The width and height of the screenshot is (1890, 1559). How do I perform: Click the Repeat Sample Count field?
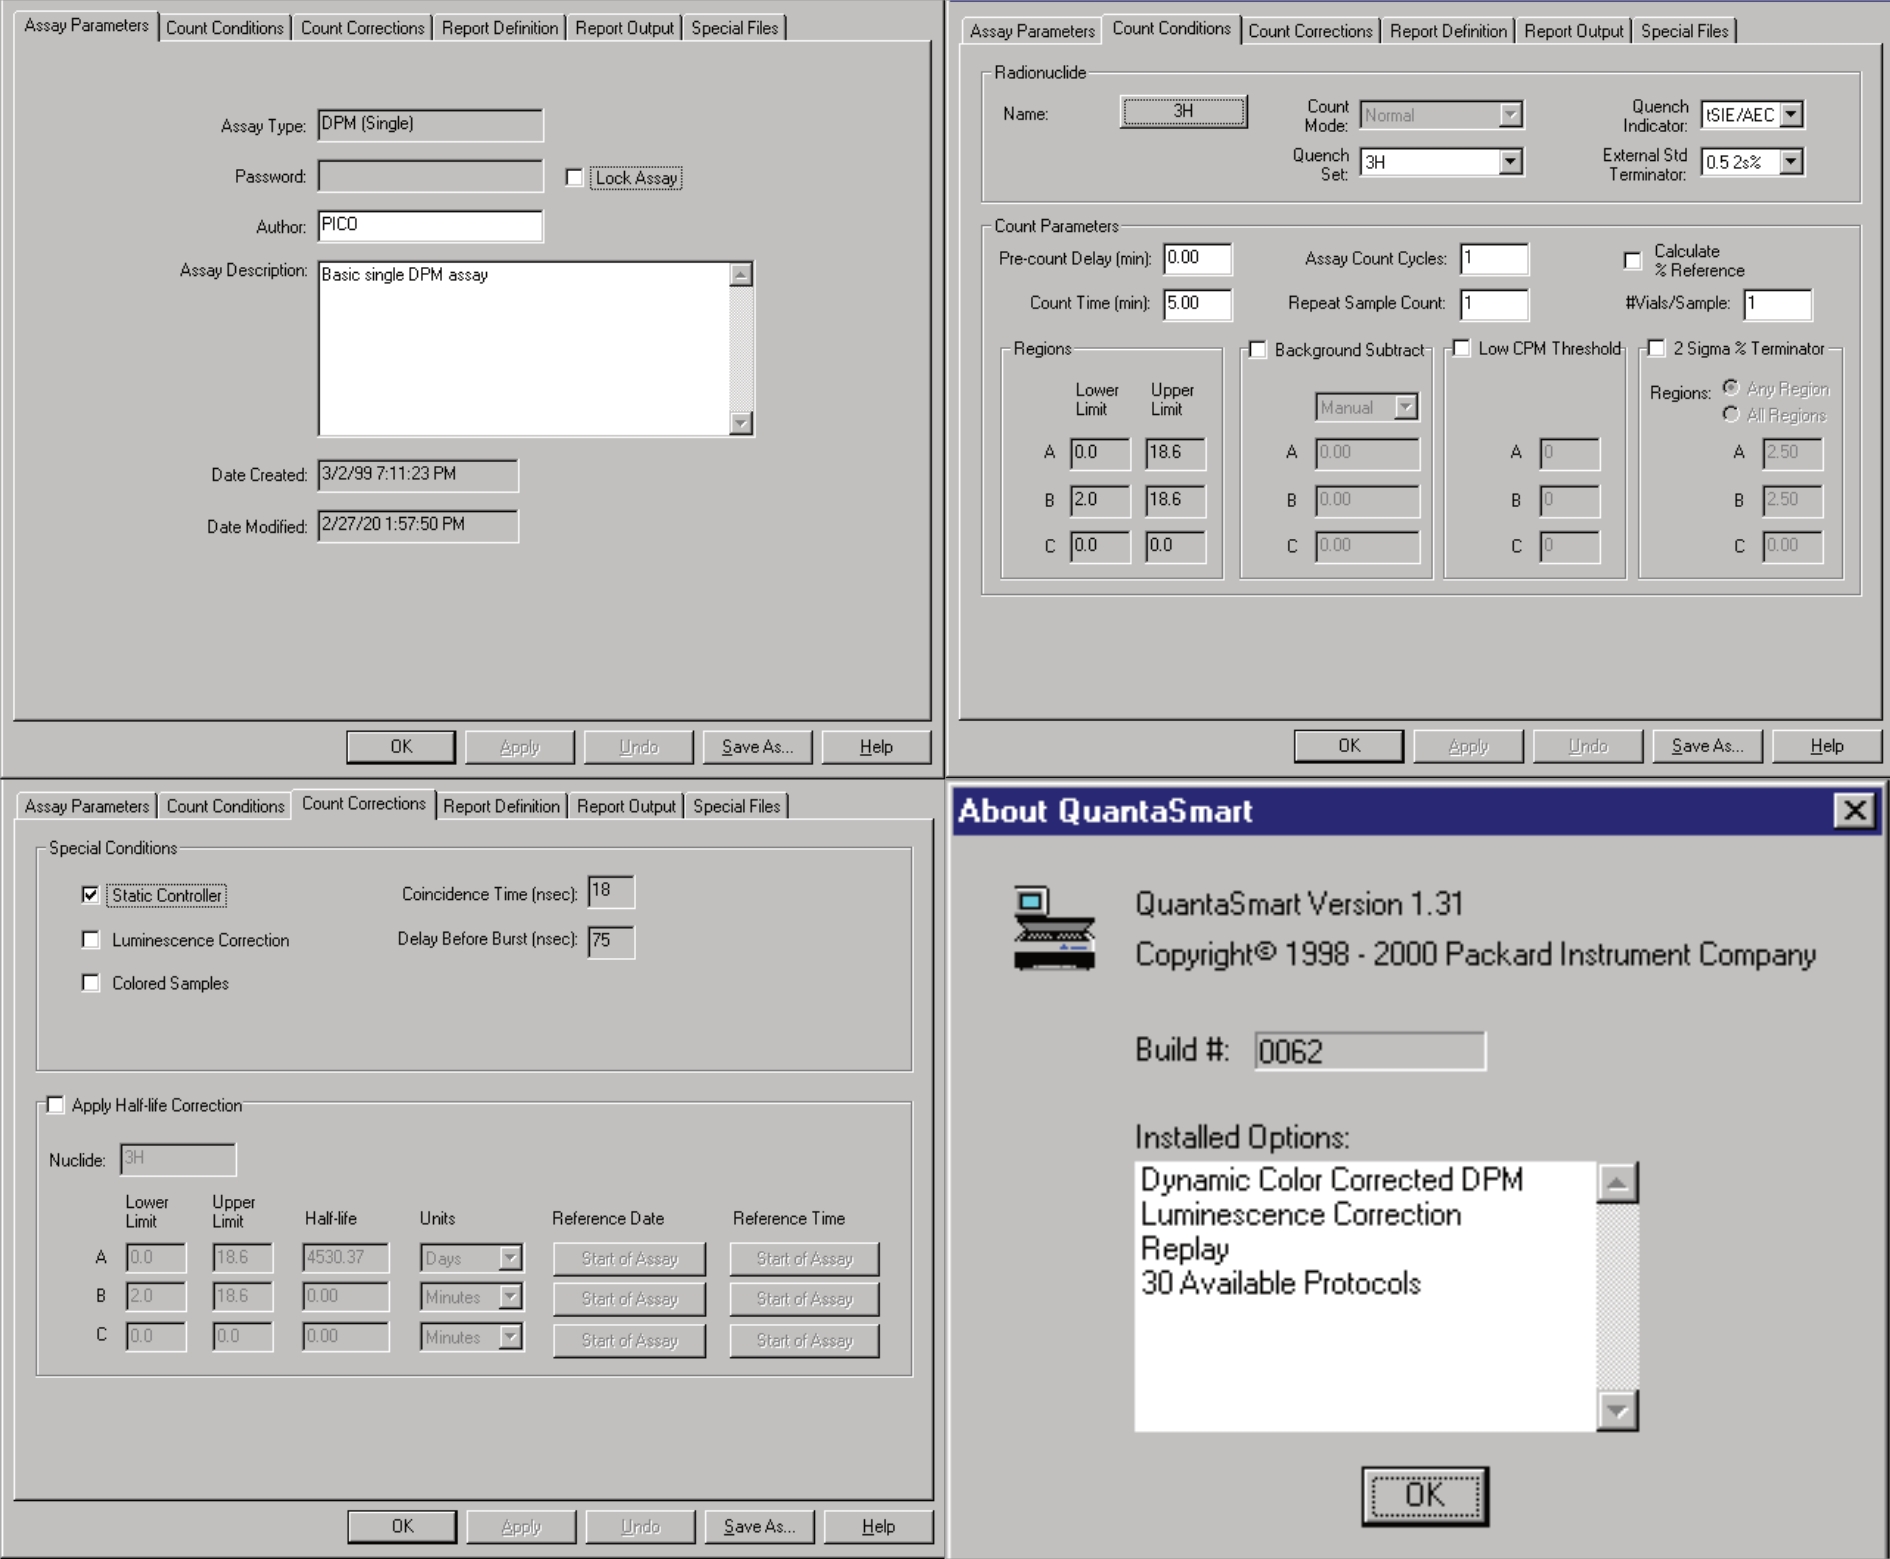pyautogui.click(x=1494, y=304)
